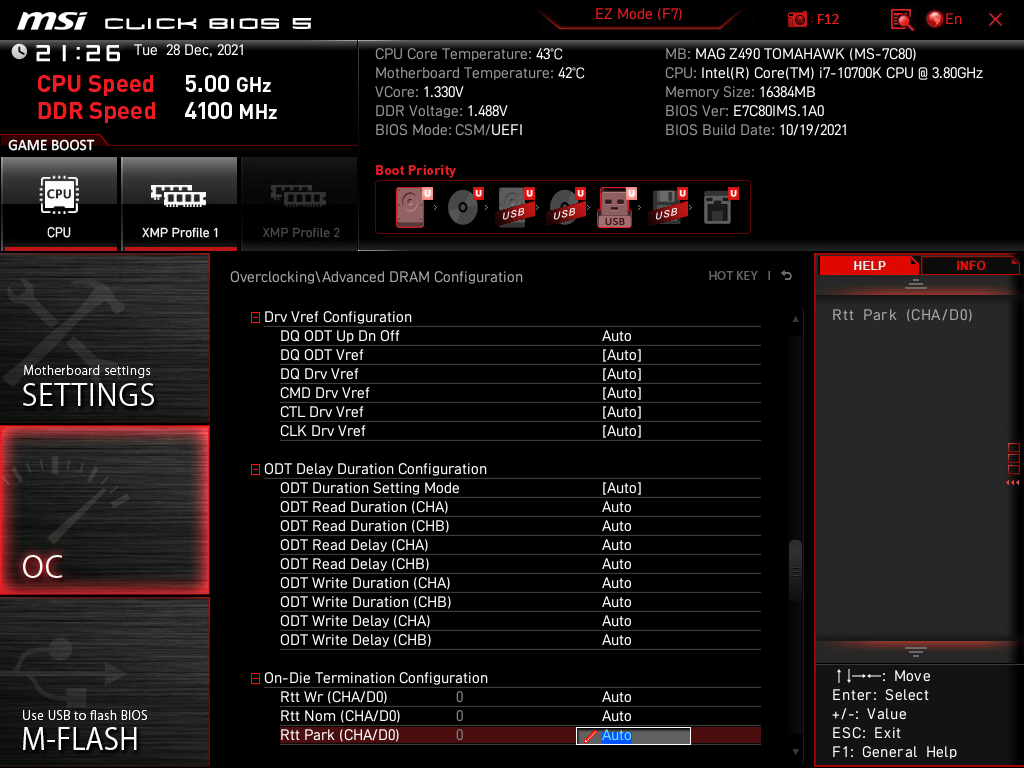The image size is (1024, 768).
Task: Select DQ ODT Up Dn Off row
Action: (520, 336)
